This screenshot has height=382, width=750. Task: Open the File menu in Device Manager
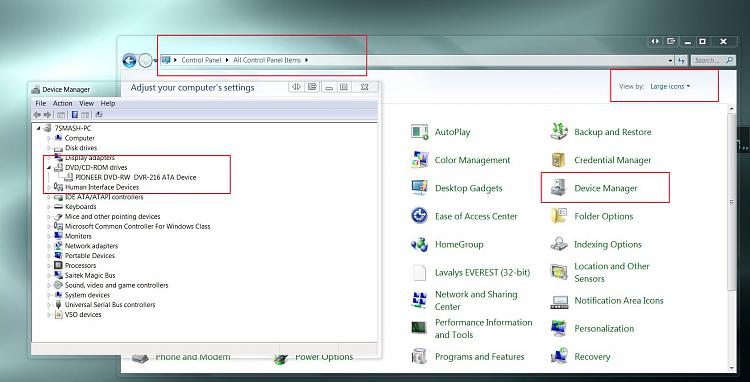[x=41, y=103]
